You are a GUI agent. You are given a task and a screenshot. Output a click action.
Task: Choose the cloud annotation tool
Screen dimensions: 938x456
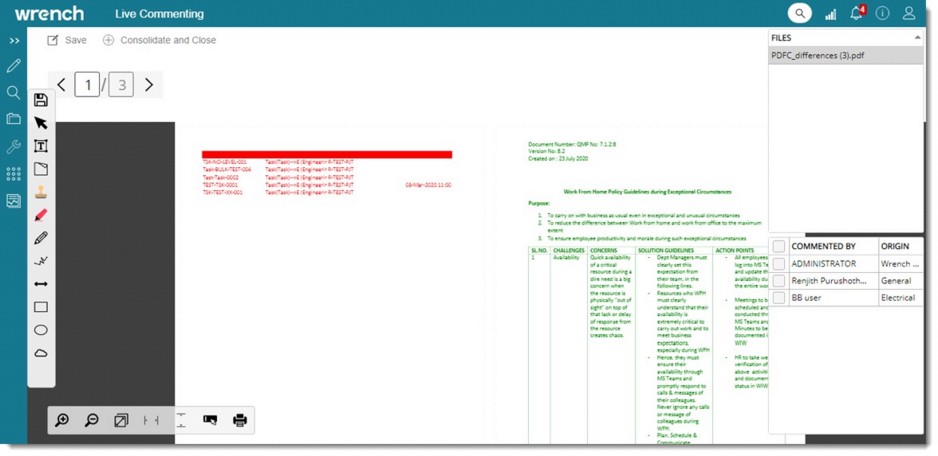(x=41, y=353)
